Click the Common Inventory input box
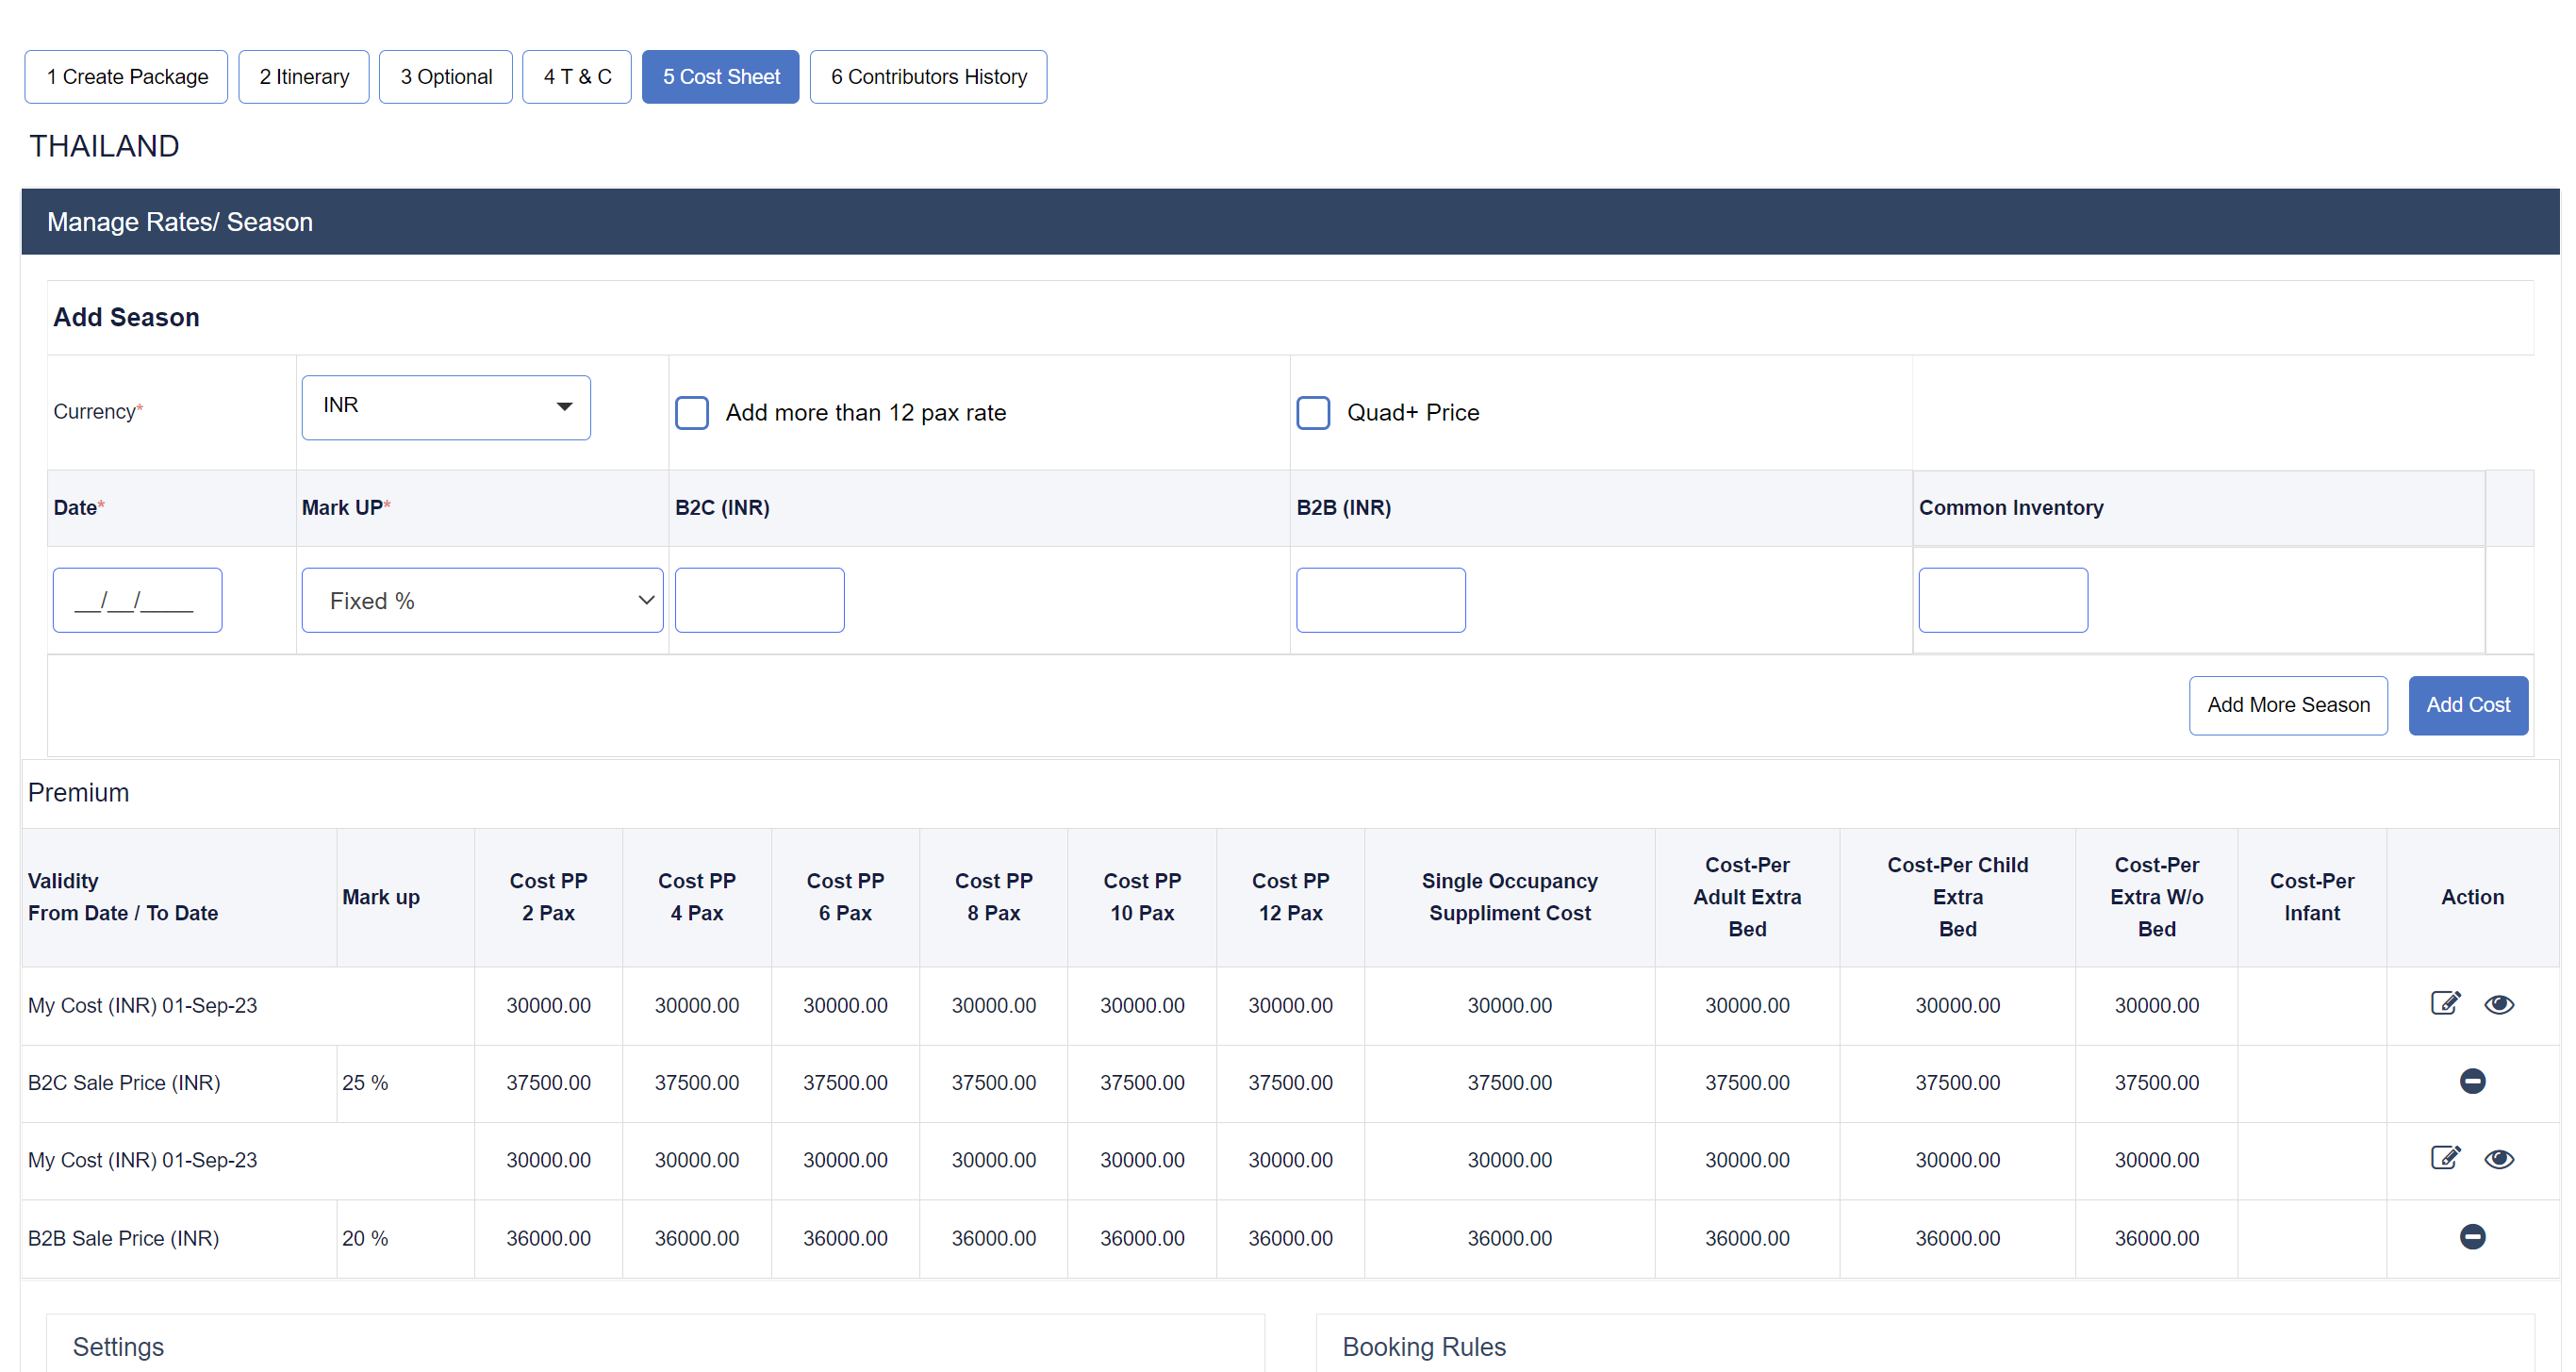The height and width of the screenshot is (1372, 2576). coord(2003,600)
